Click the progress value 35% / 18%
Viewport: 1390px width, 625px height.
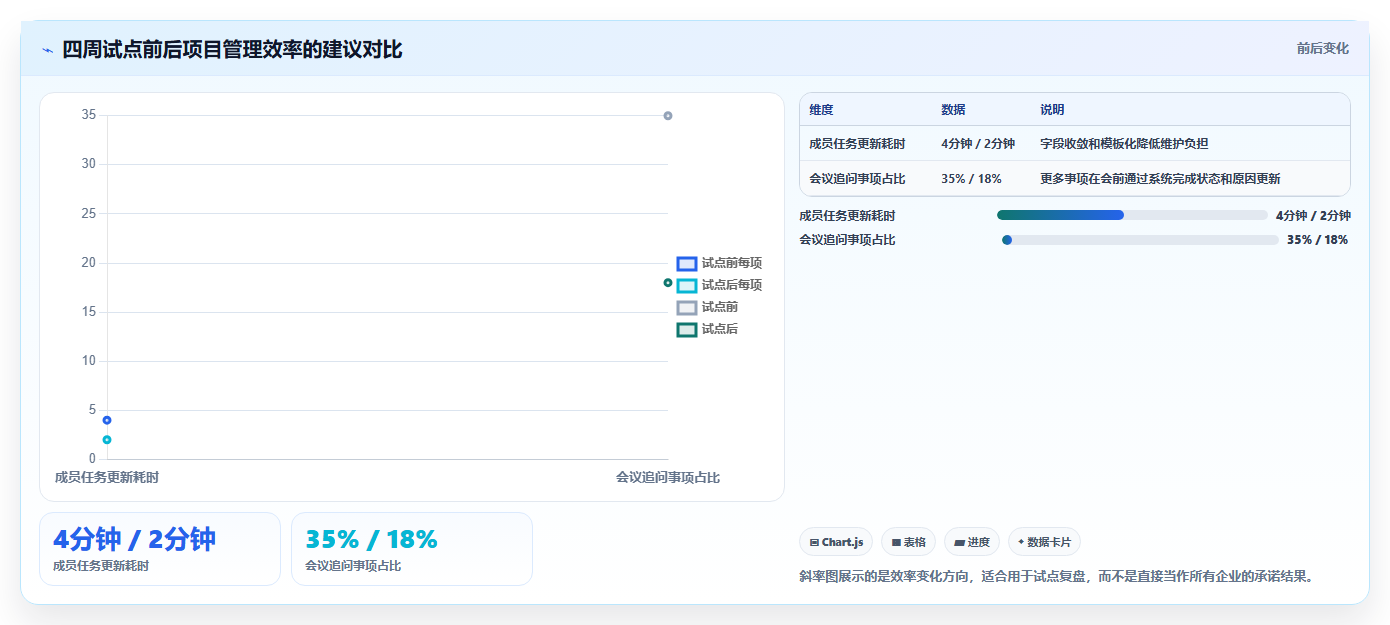coord(1317,240)
